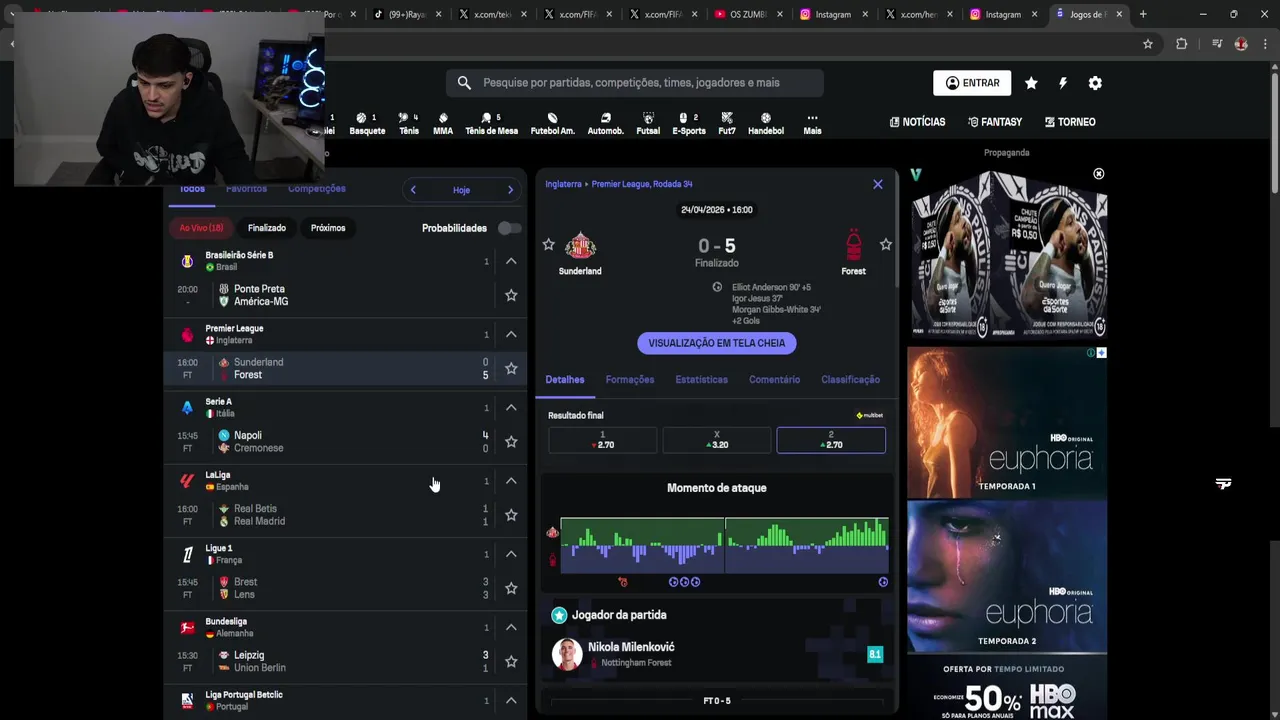Open the FANTASY section
The height and width of the screenshot is (720, 1280).
click(x=995, y=122)
